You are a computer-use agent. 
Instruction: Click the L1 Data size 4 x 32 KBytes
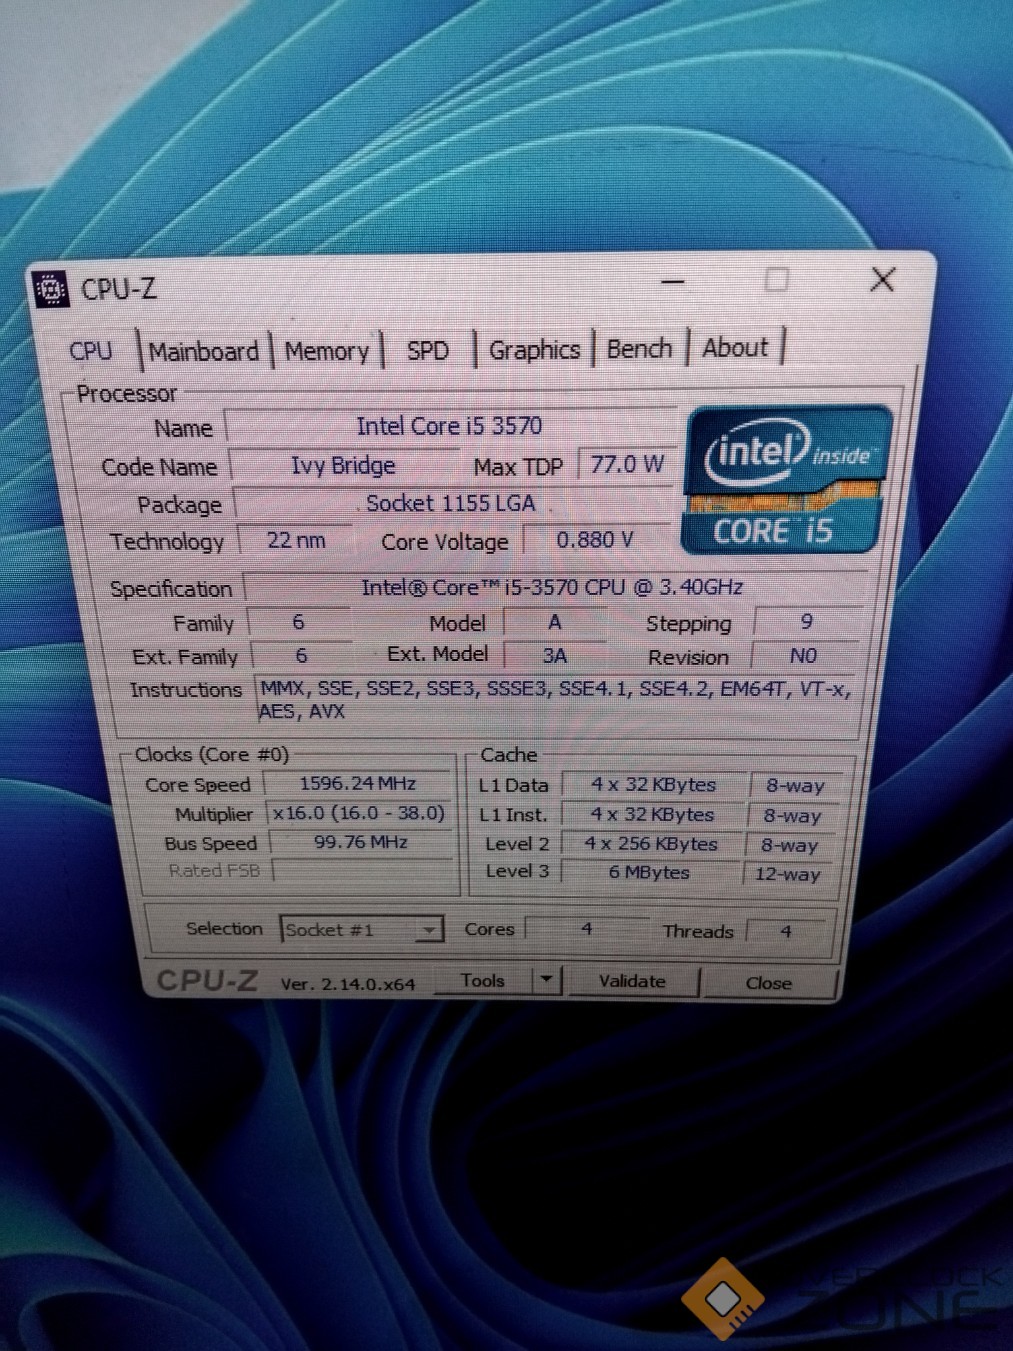tap(653, 785)
